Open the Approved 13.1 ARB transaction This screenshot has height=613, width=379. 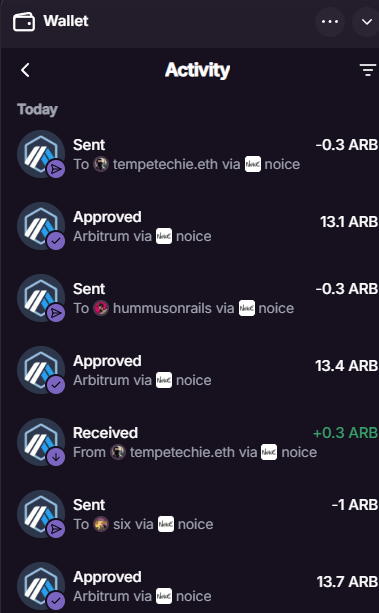(x=197, y=226)
